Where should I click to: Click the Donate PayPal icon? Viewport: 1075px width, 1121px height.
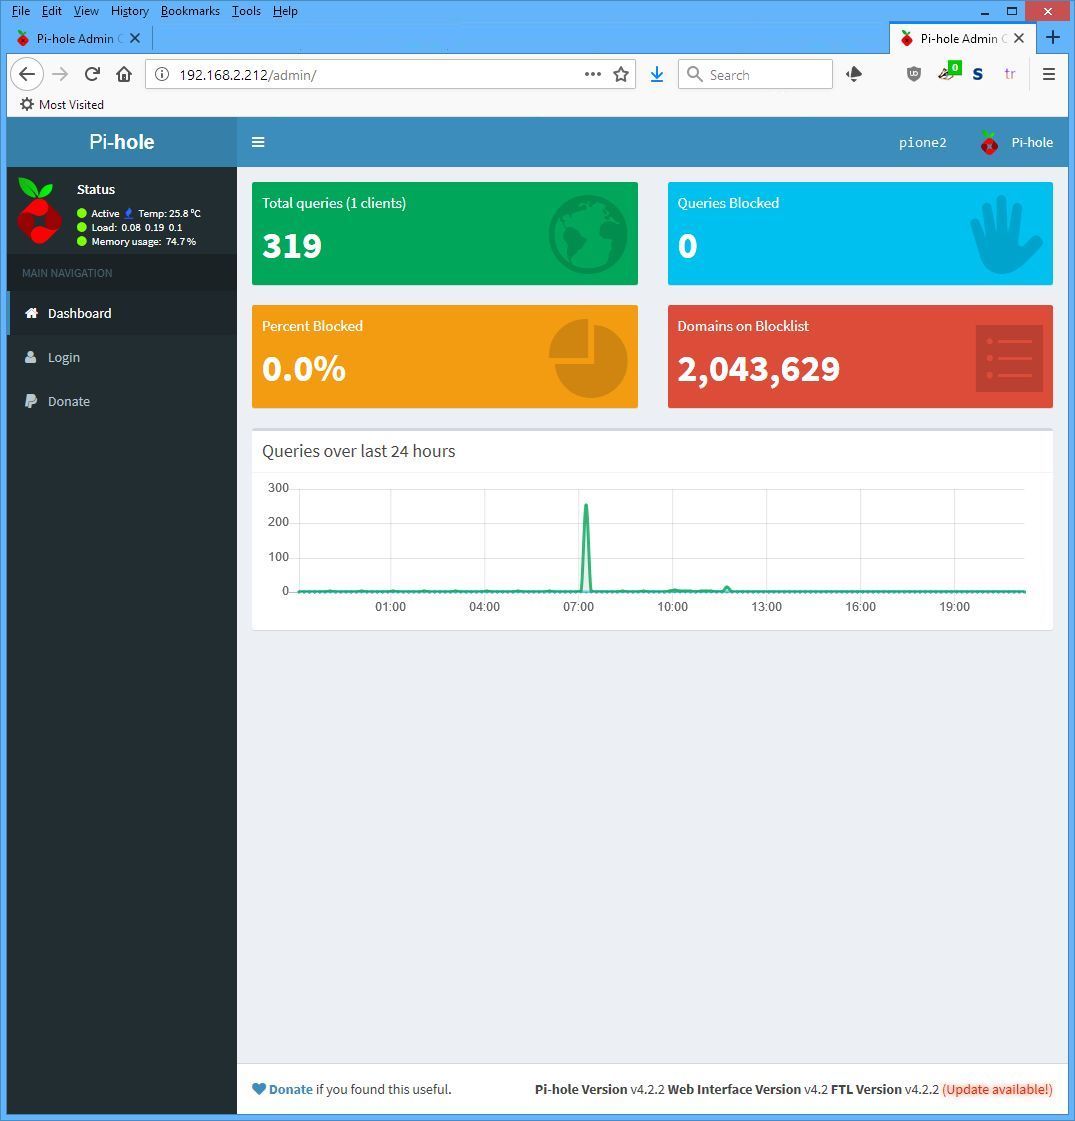pos(31,401)
